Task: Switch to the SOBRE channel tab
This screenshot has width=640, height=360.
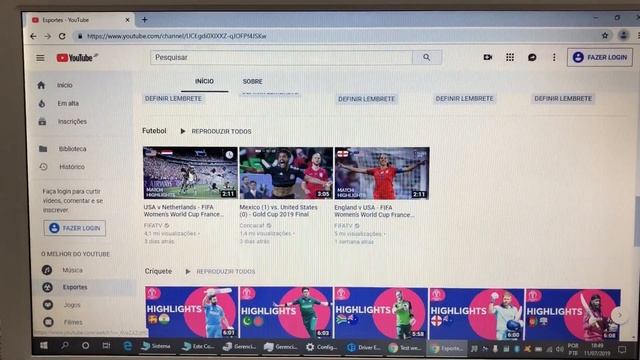Action: [x=252, y=81]
